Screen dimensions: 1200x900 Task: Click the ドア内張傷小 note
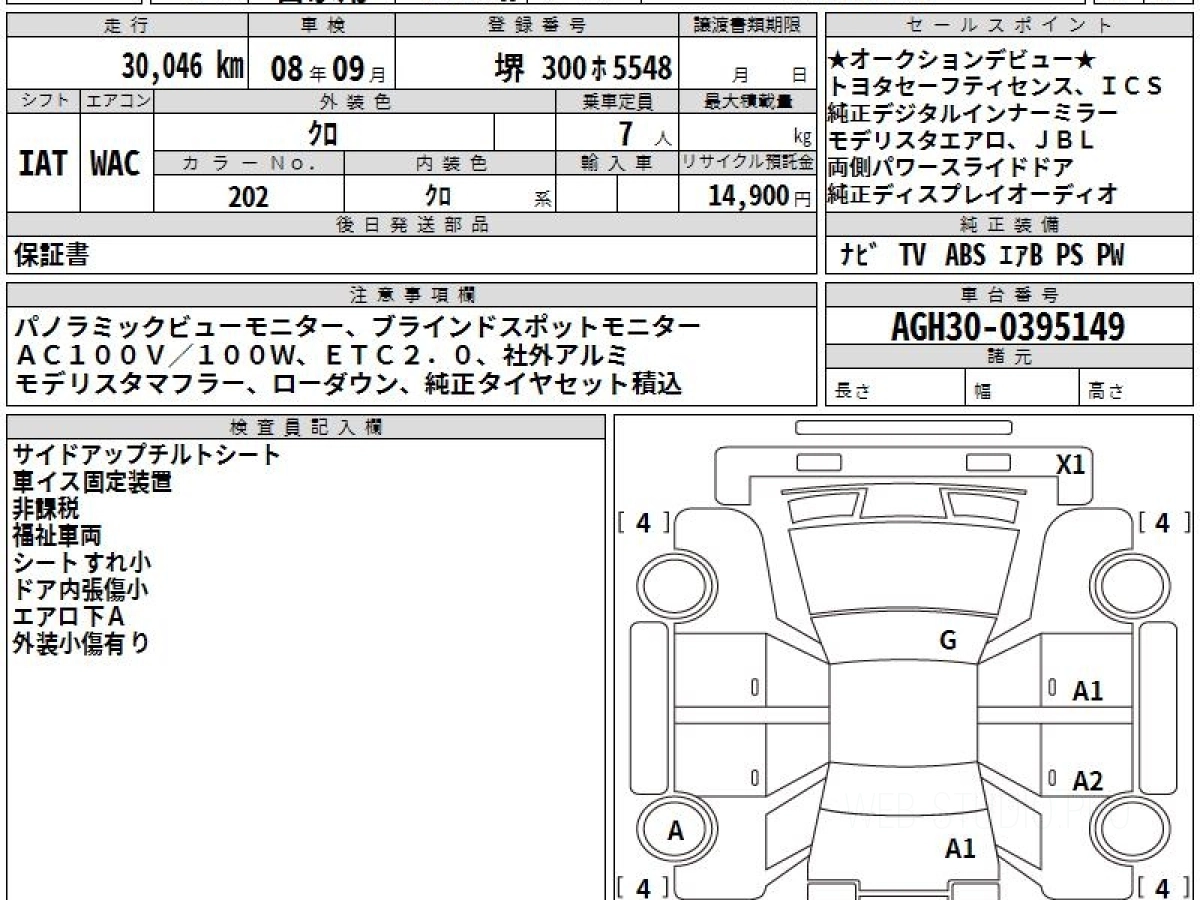point(81,590)
